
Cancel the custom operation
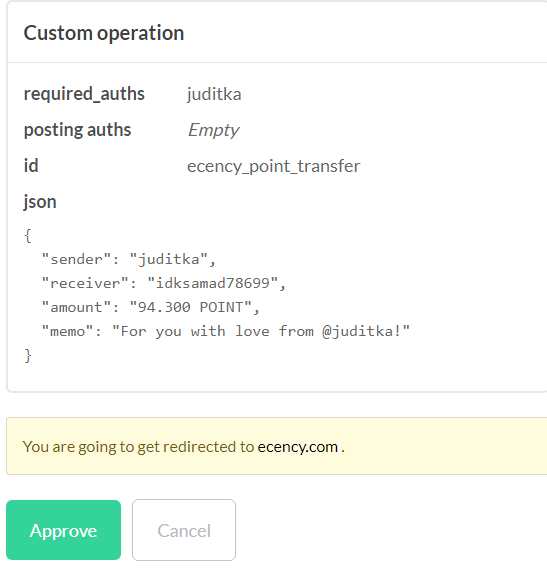[x=184, y=530]
